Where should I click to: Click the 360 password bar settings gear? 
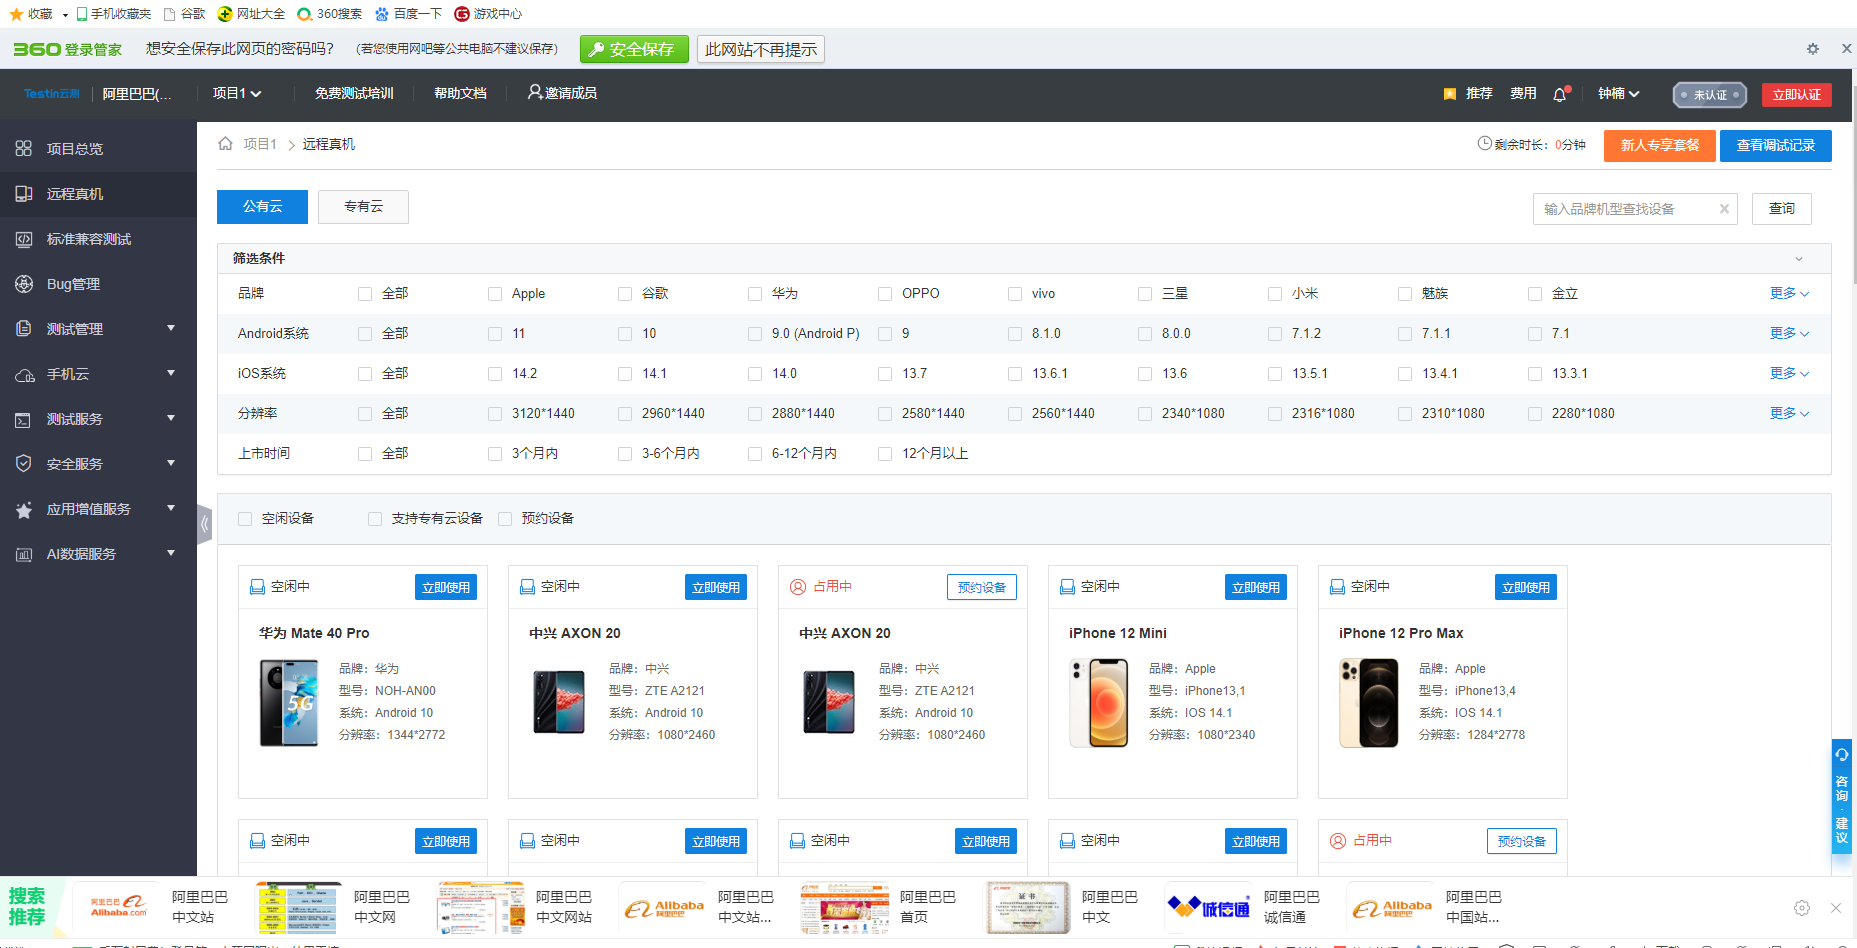pos(1813,49)
